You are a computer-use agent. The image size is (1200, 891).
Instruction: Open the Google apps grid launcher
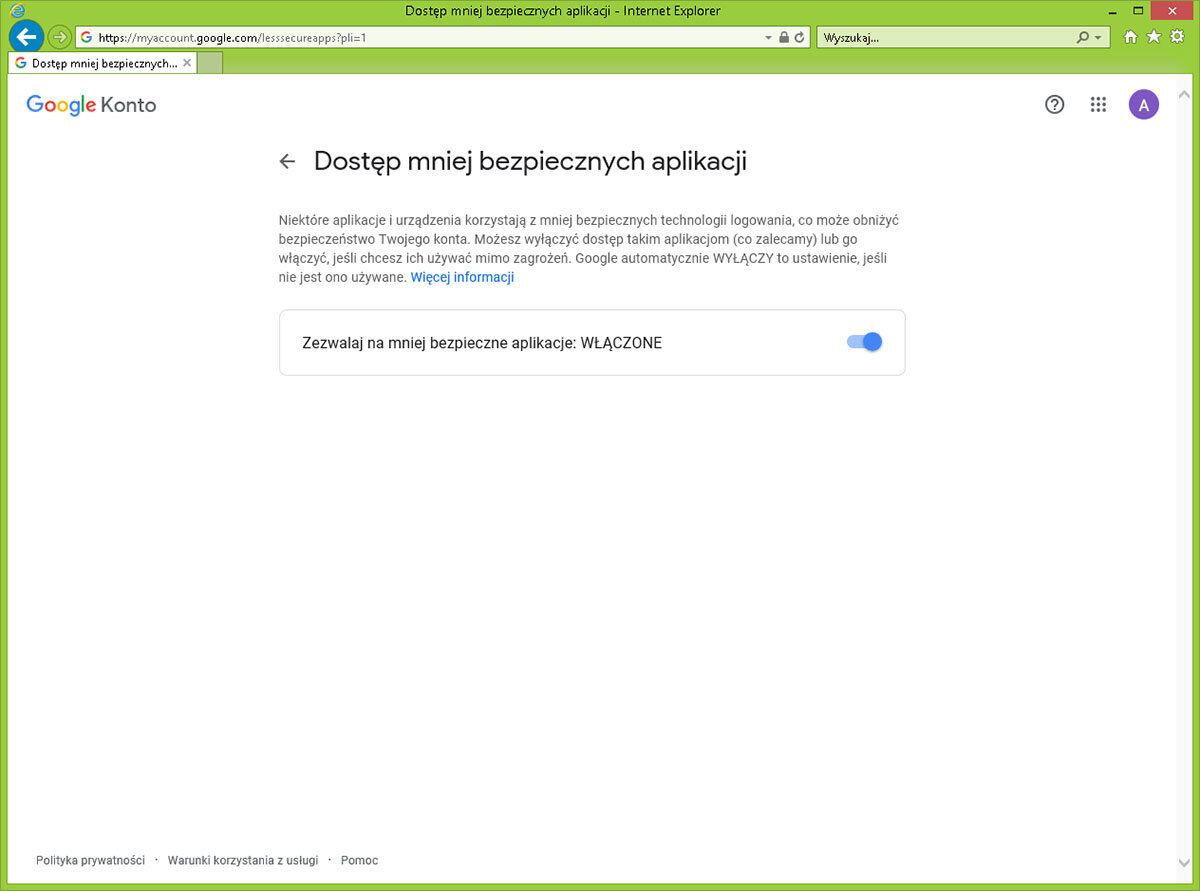click(x=1098, y=104)
